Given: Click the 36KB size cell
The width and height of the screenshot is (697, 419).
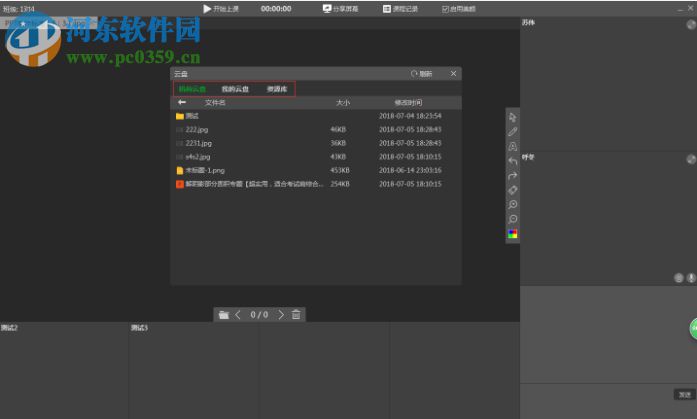Looking at the screenshot, I should click(x=338, y=143).
